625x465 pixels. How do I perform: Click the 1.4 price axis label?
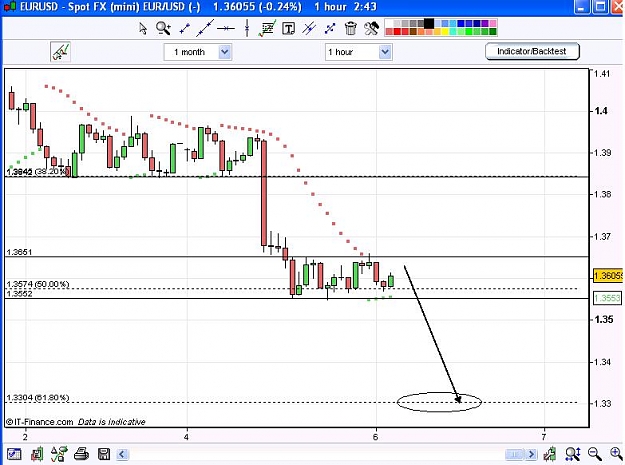(601, 111)
